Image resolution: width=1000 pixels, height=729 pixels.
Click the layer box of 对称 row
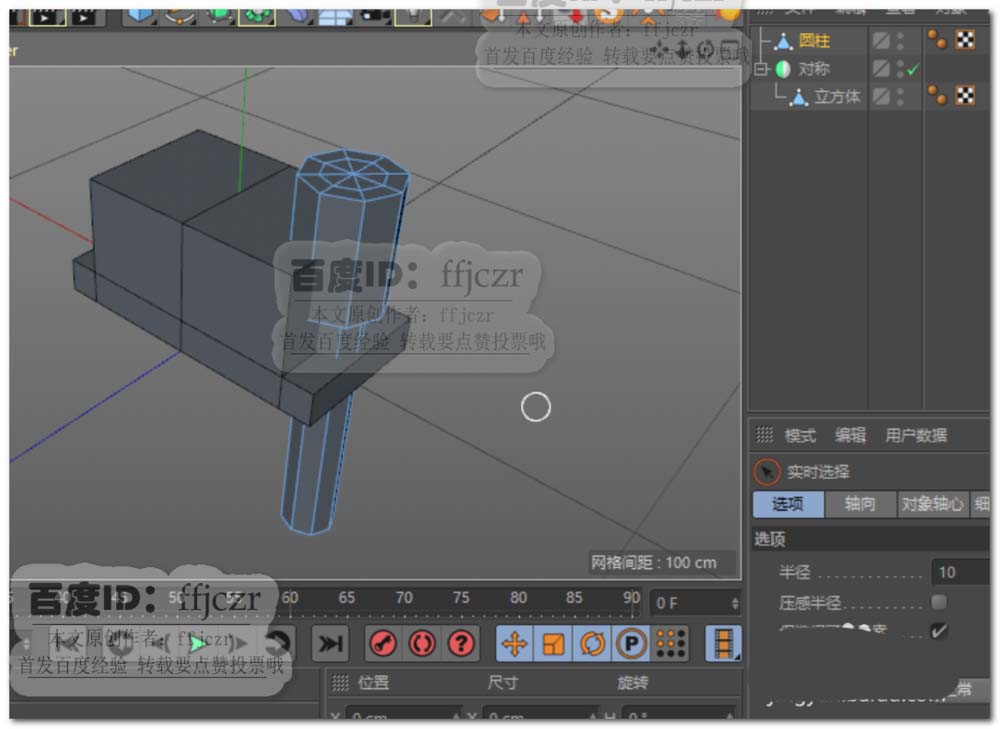881,69
